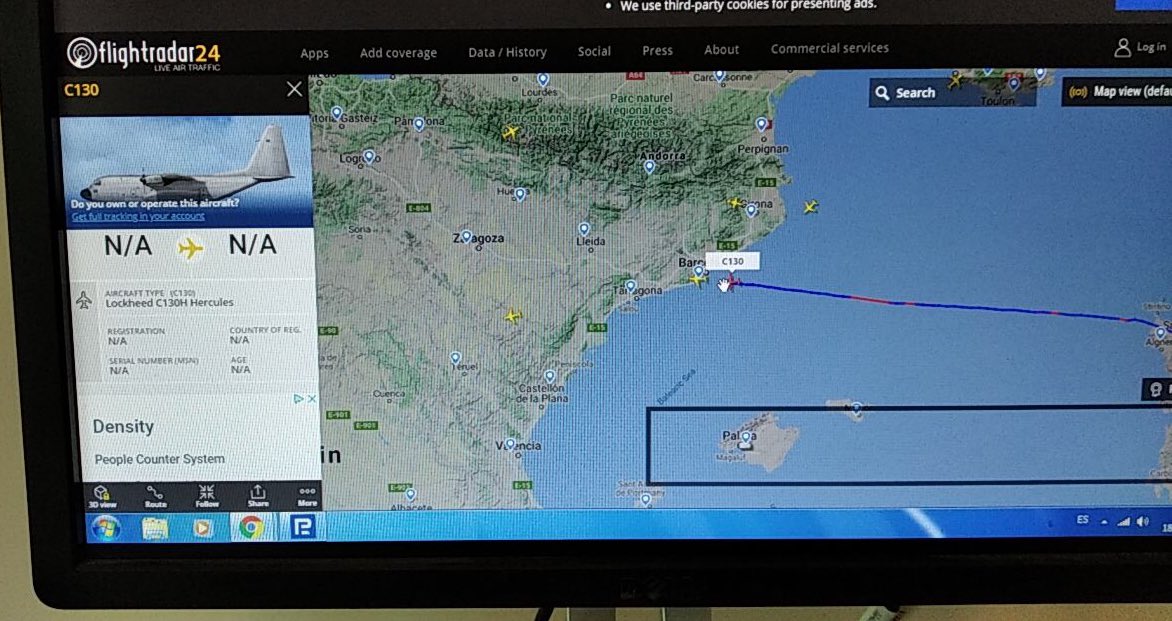
Task: Click the Valencia airport pin
Action: click(511, 445)
